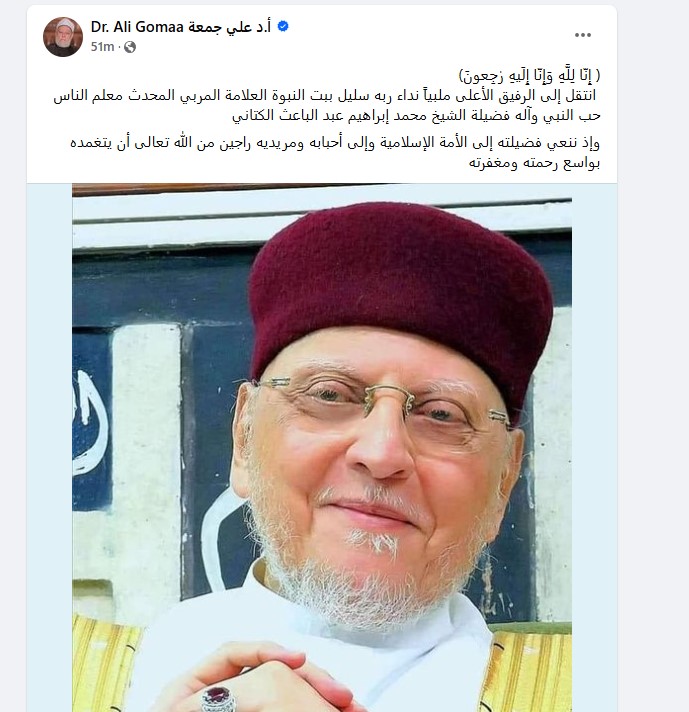Viewport: 689px width, 712px height.
Task: Click the Arabic name أ.د علي جمعة
Action: (229, 27)
